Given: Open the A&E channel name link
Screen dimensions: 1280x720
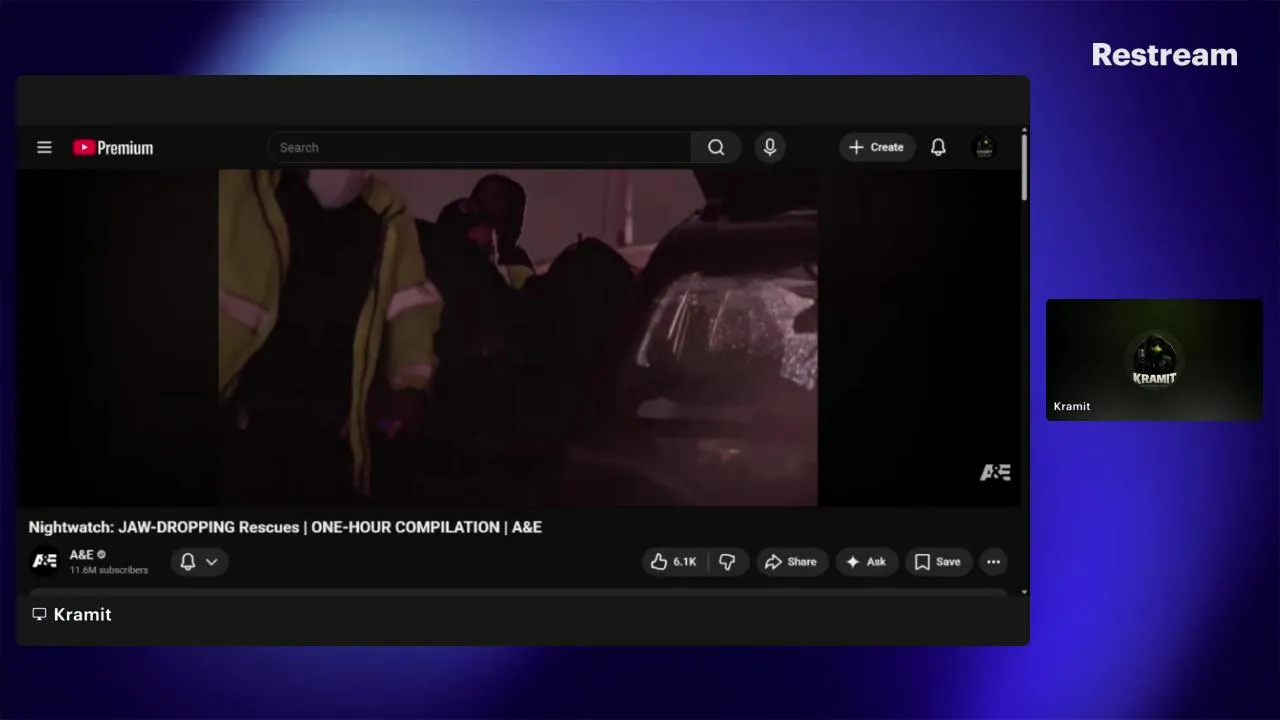Looking at the screenshot, I should tap(82, 554).
